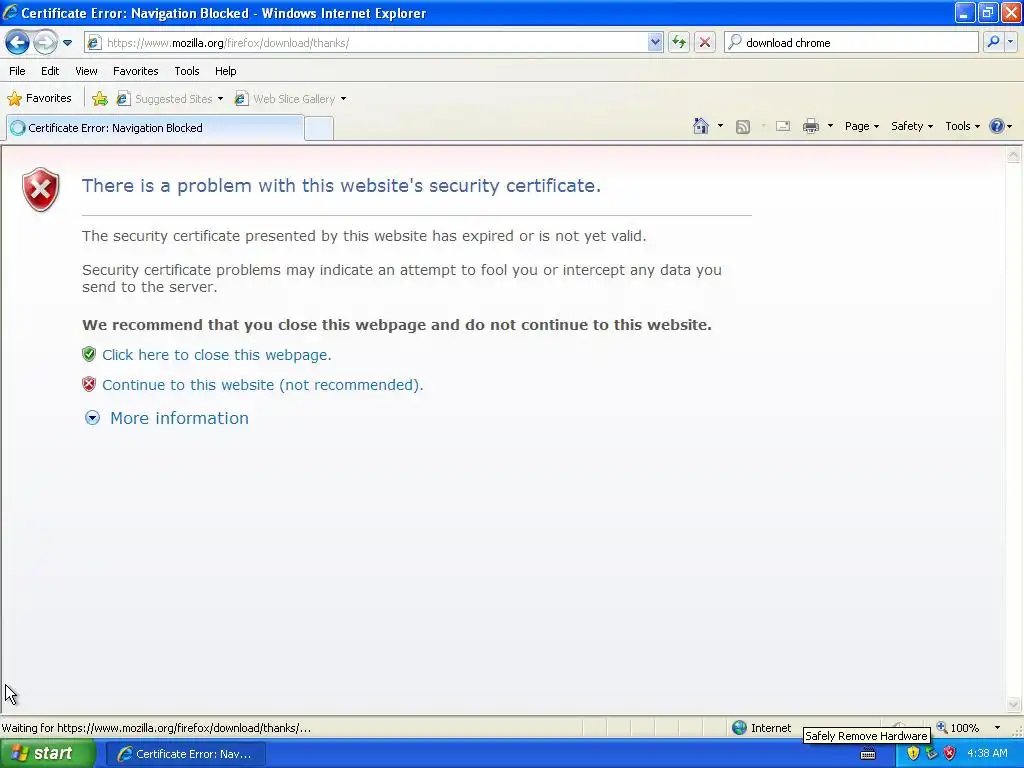Open the Page command bar menu
Image resolution: width=1024 pixels, height=768 pixels.
click(861, 127)
